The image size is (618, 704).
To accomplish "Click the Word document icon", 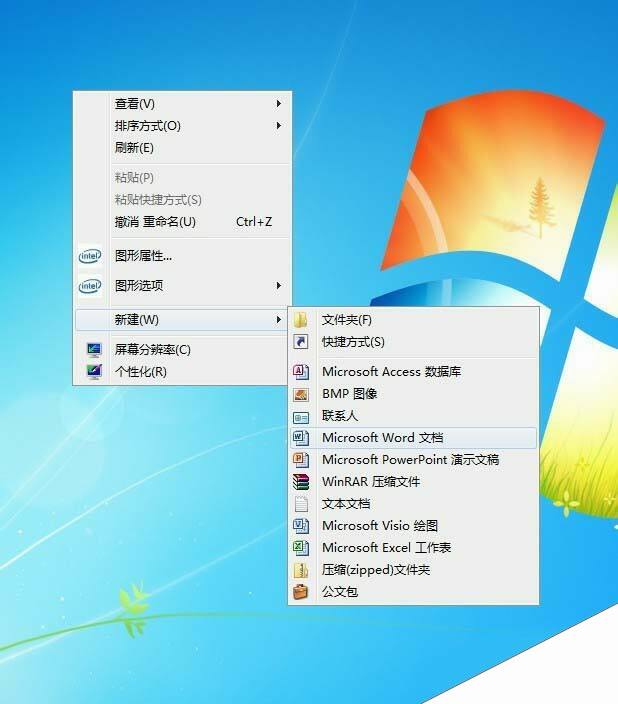I will [300, 437].
